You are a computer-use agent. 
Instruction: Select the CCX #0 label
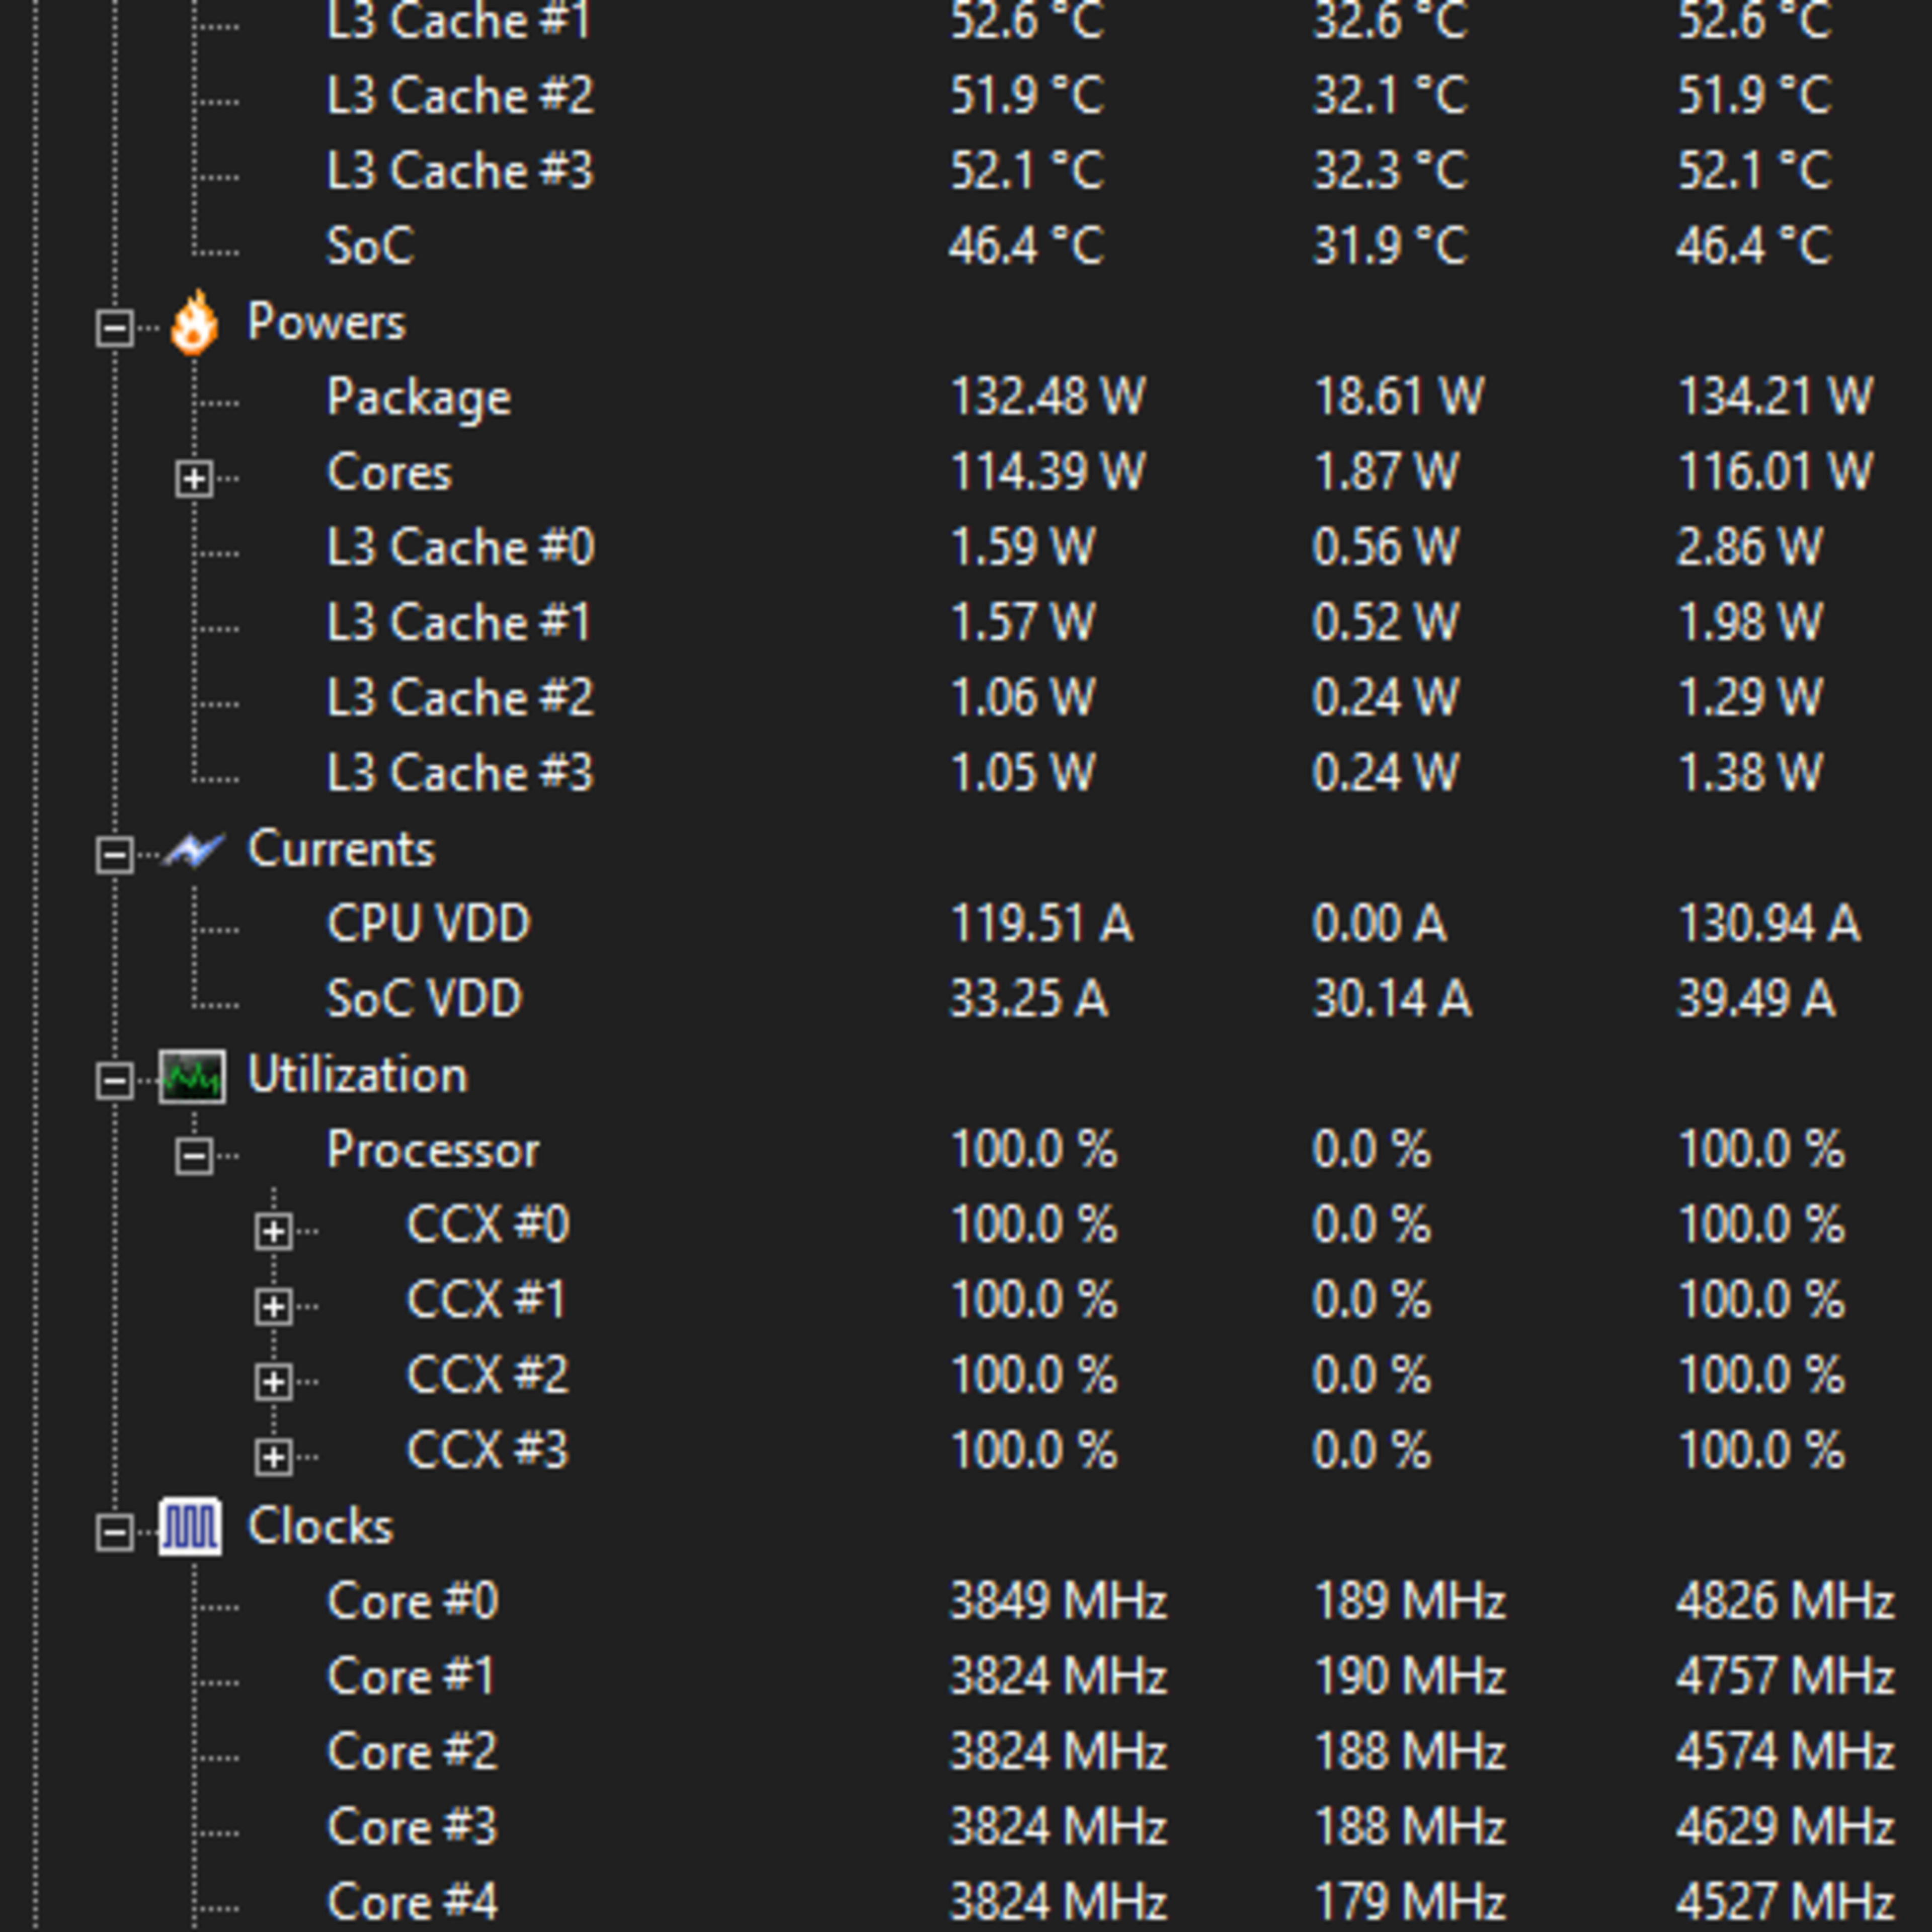point(488,1224)
